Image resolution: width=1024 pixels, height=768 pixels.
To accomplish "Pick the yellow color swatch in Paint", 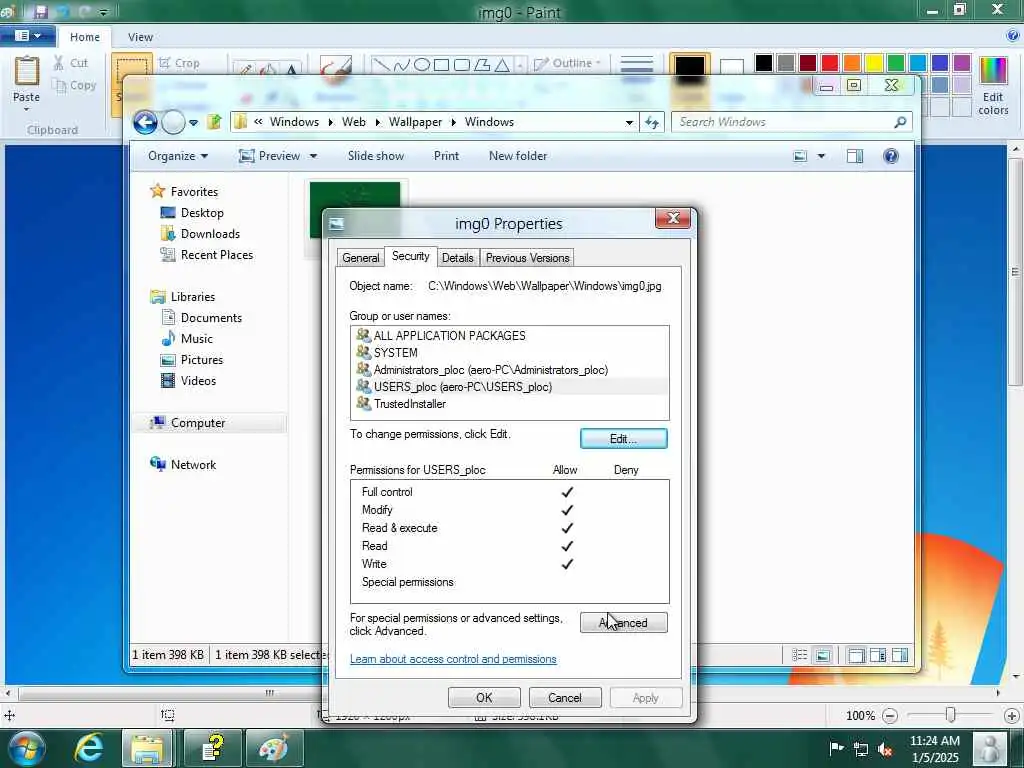I will tap(874, 63).
